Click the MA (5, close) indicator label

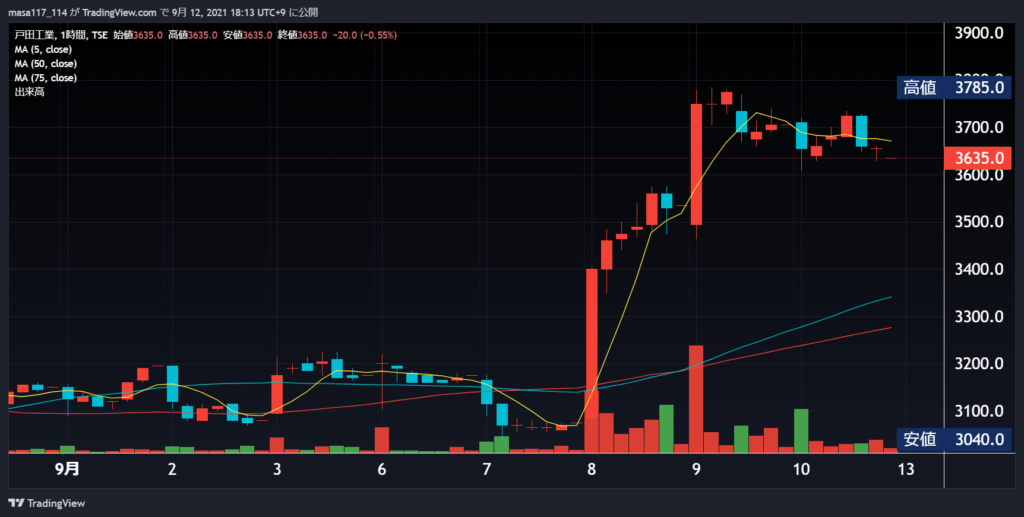(x=43, y=50)
